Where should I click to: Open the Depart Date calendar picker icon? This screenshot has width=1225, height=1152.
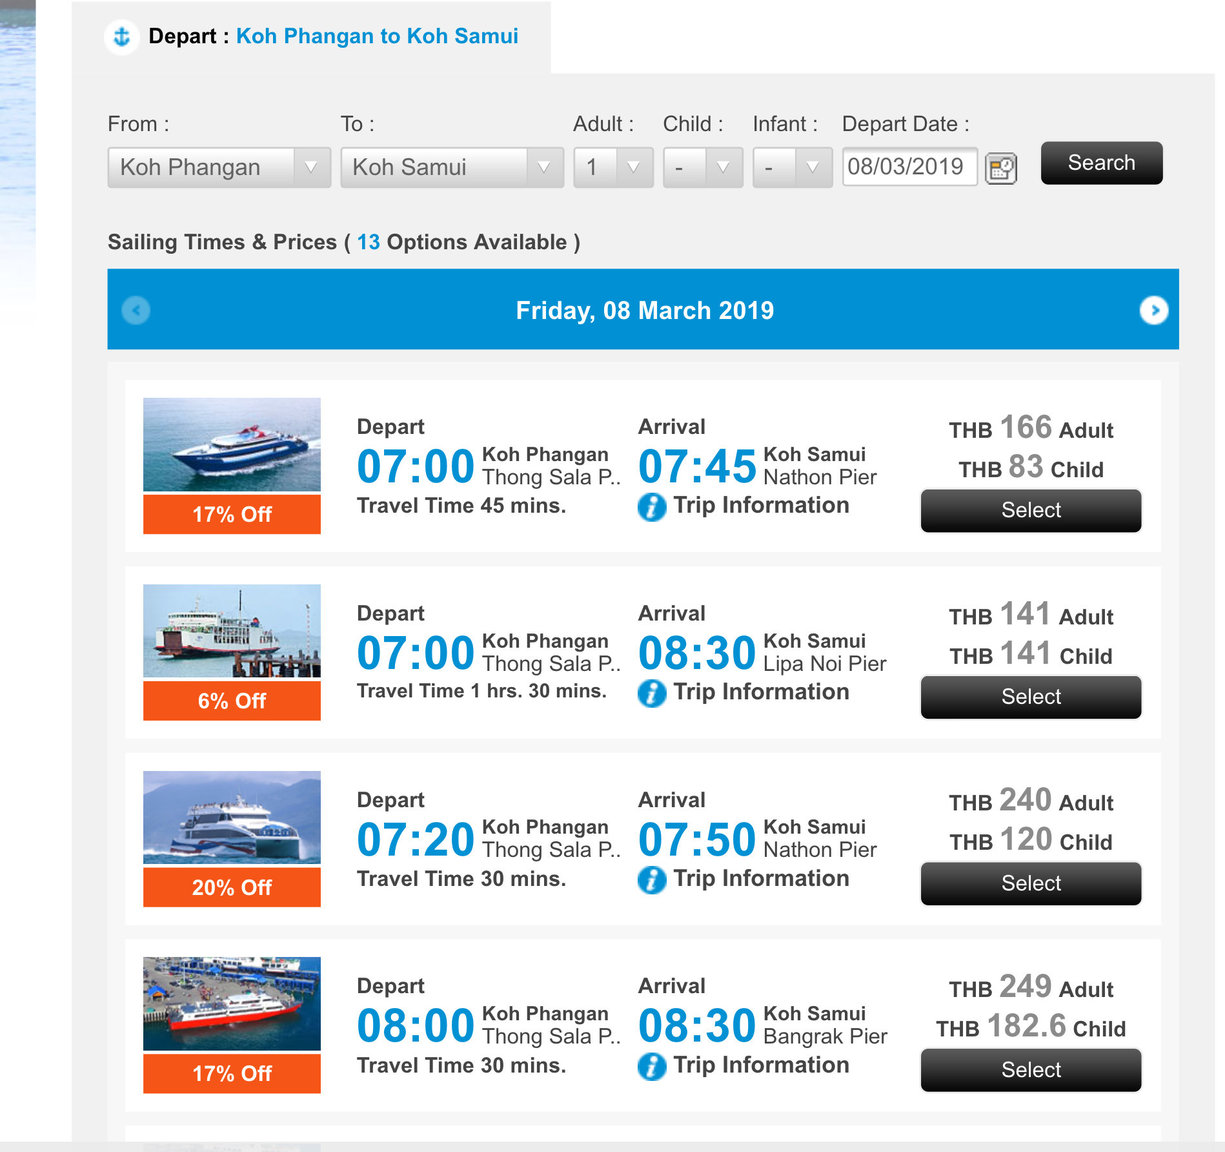[1001, 168]
